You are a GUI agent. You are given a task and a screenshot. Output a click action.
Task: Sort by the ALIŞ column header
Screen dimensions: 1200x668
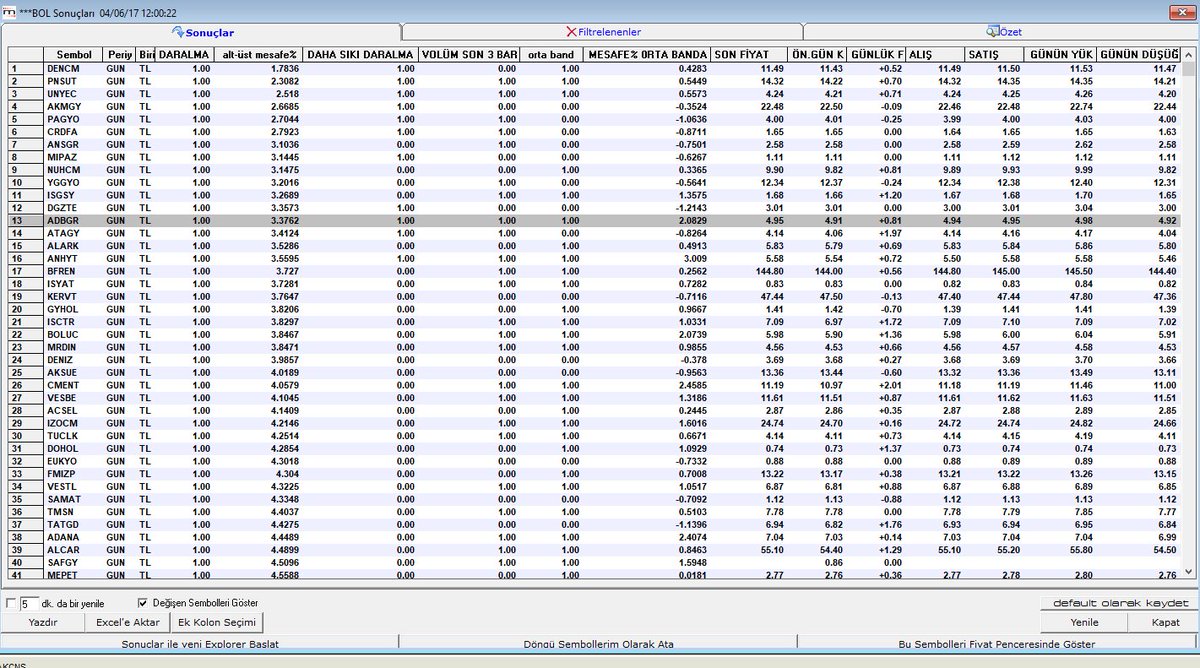935,54
